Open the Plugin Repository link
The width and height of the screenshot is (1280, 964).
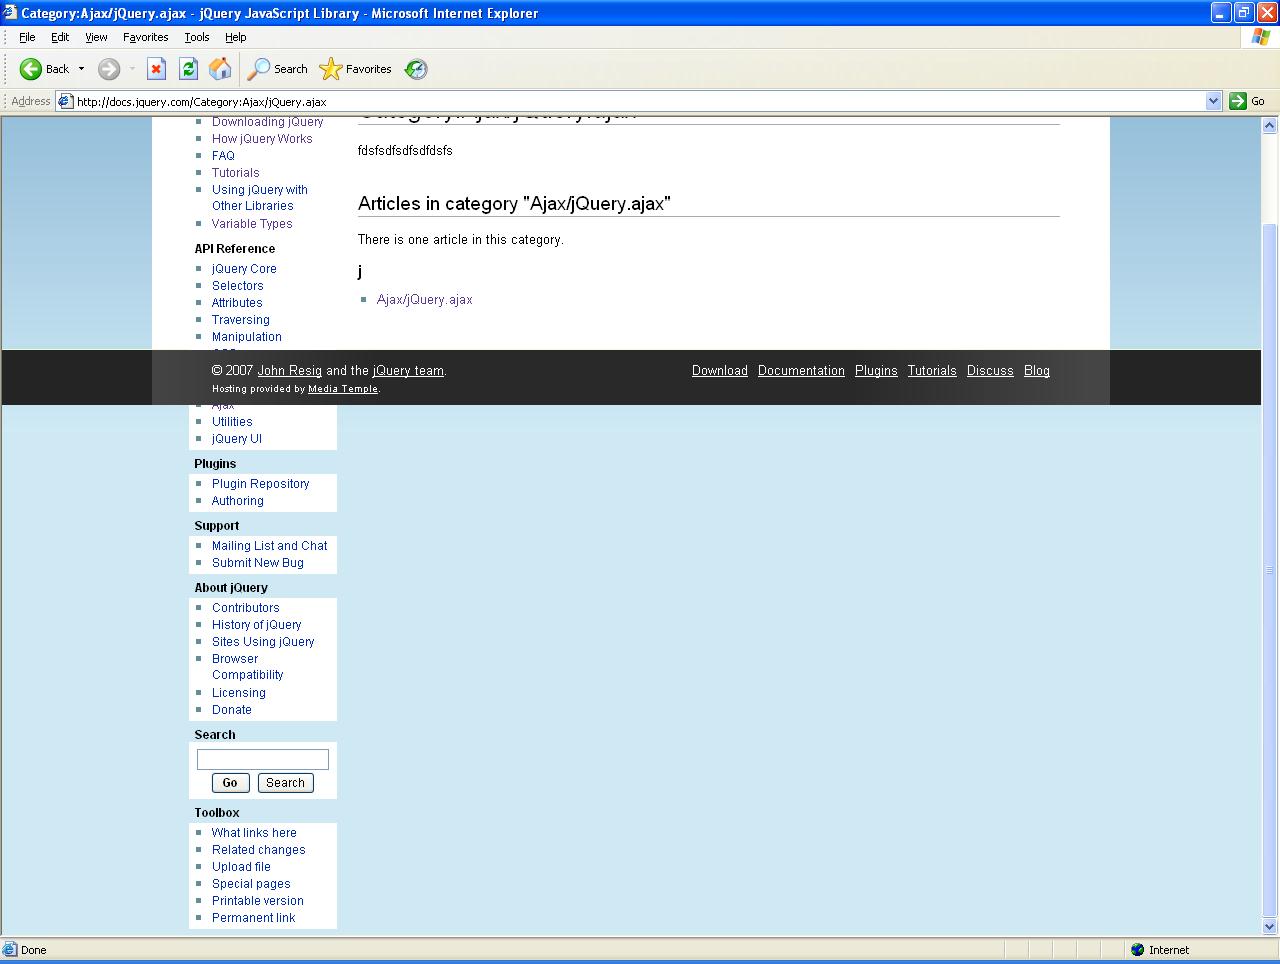[x=260, y=484]
